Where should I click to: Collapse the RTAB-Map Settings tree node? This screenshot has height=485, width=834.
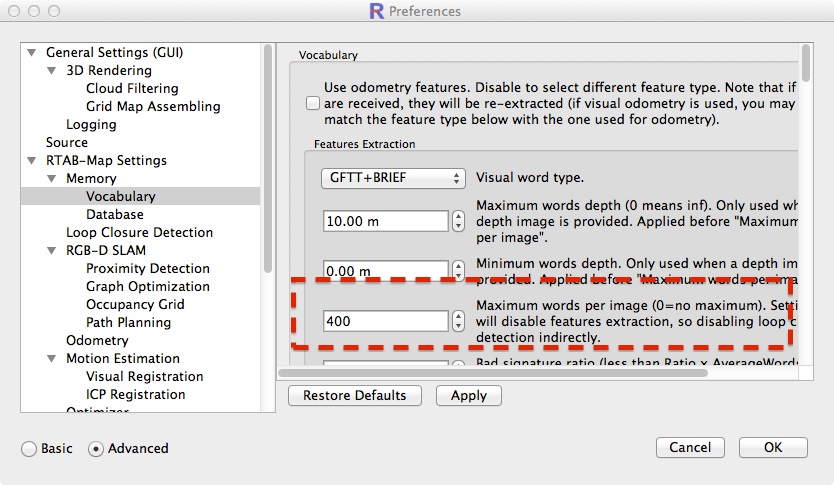[x=33, y=161]
